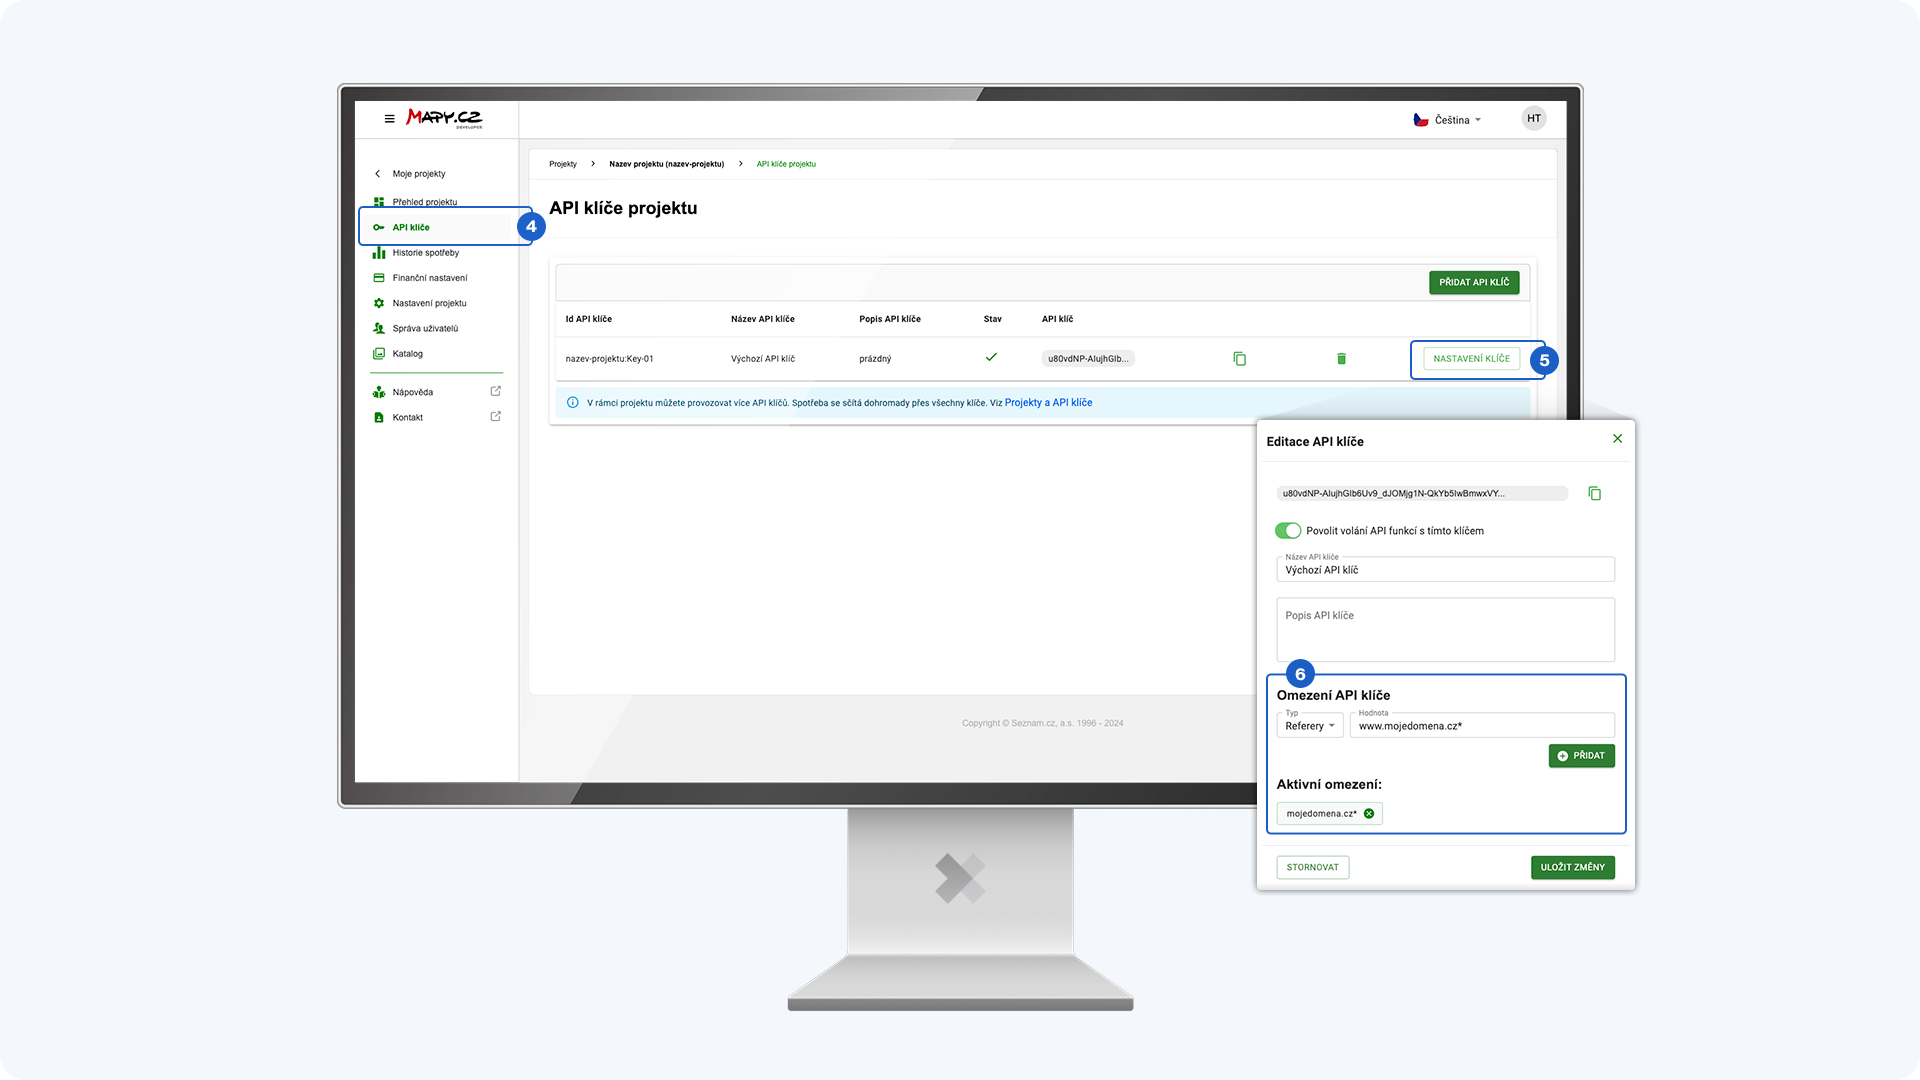Open Finanční nastavení sidebar item
The height and width of the screenshot is (1080, 1920).
pyautogui.click(x=429, y=278)
